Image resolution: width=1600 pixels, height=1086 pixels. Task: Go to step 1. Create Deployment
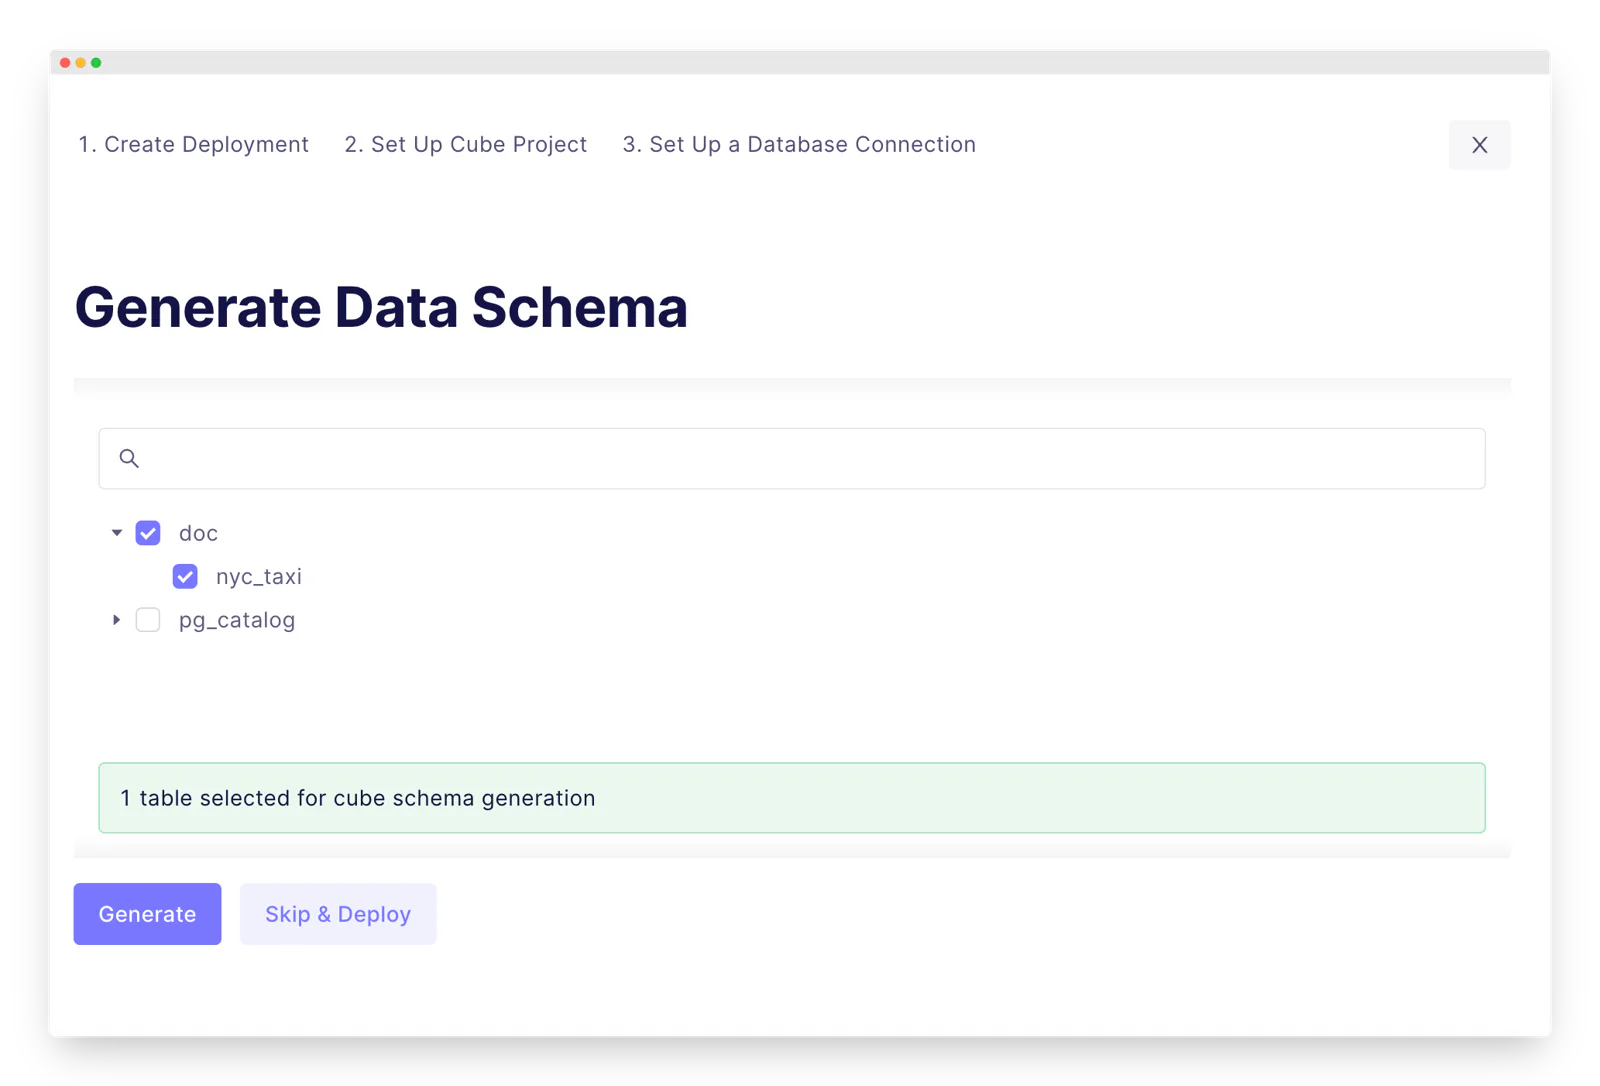click(x=194, y=144)
